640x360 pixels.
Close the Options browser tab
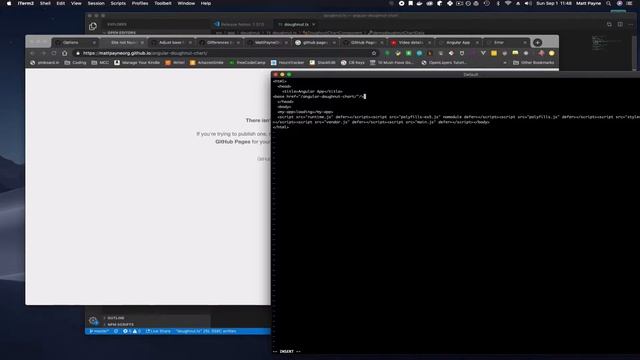pyautogui.click(x=94, y=42)
